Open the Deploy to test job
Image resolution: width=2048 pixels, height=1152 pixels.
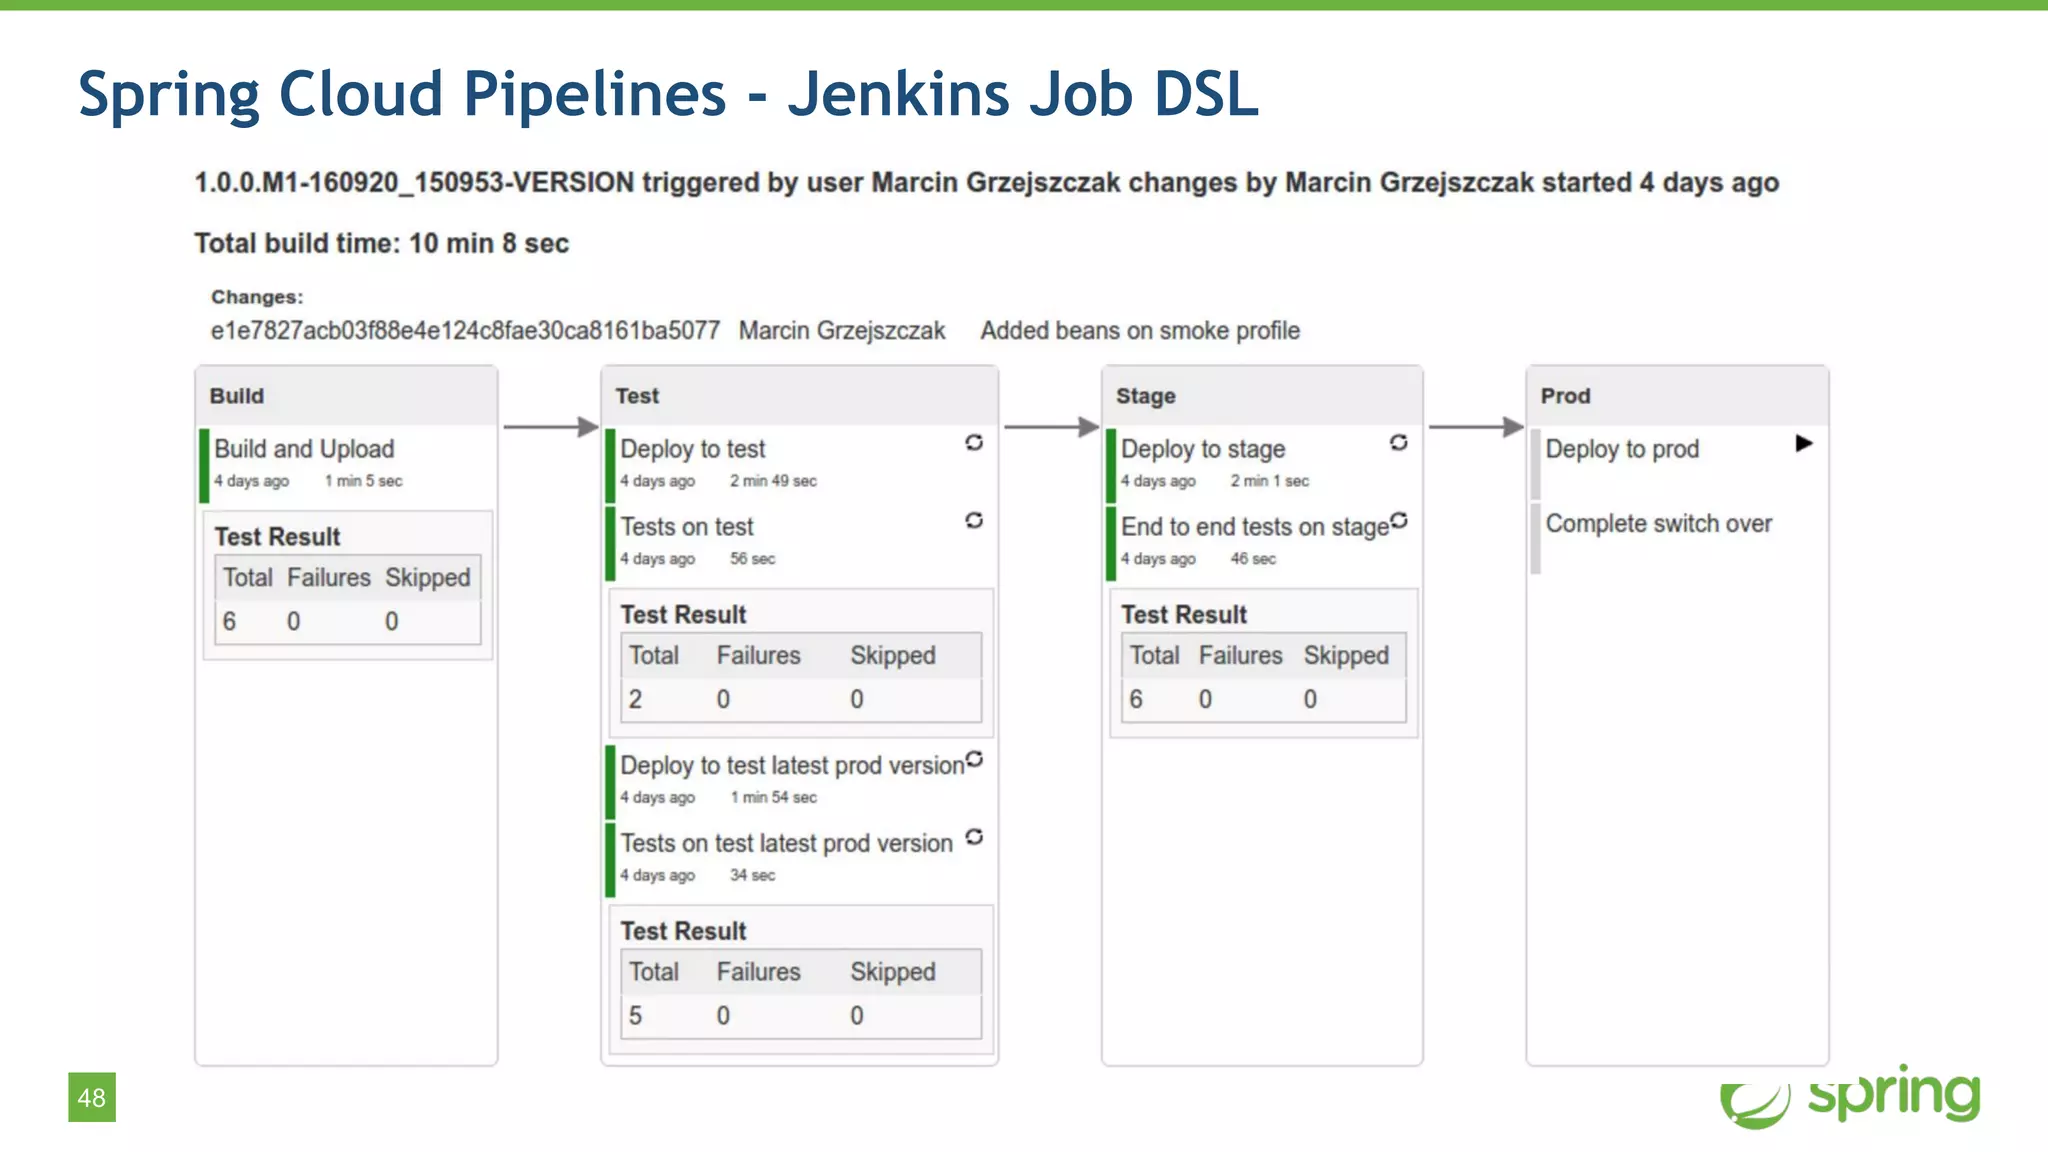click(692, 449)
